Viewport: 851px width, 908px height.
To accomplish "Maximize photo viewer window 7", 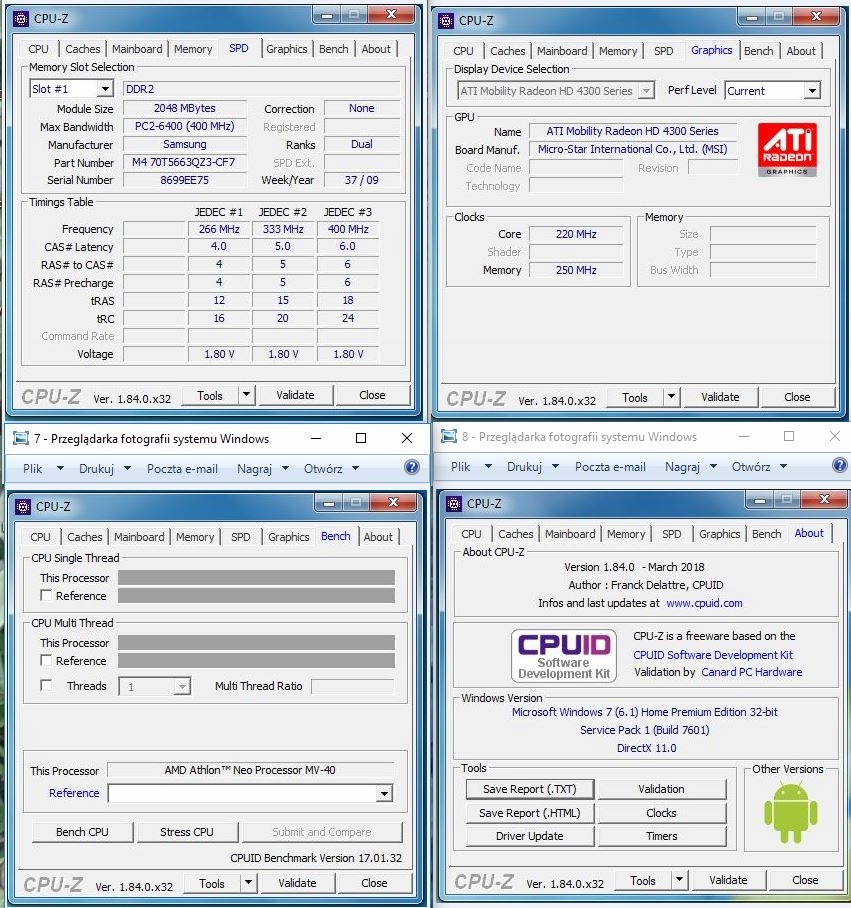I will [361, 438].
